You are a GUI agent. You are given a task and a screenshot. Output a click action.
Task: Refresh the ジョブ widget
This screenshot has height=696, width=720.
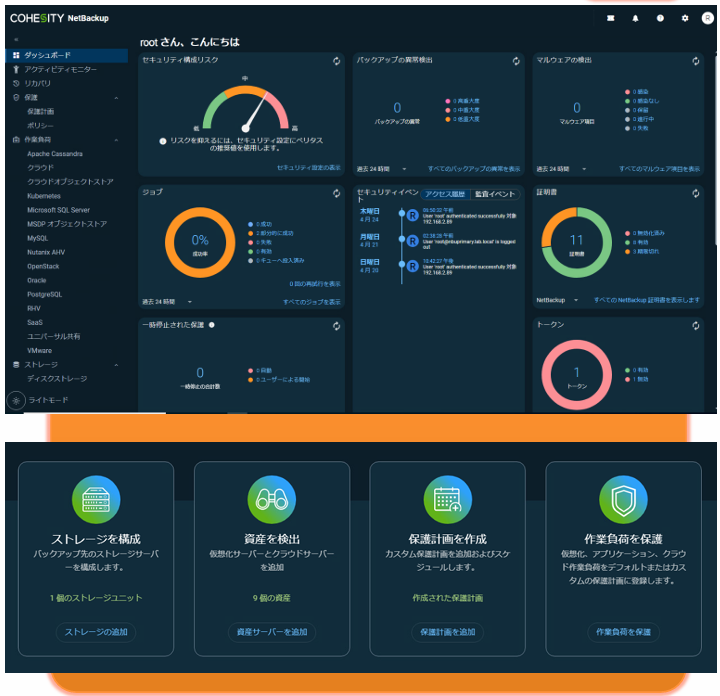[336, 193]
